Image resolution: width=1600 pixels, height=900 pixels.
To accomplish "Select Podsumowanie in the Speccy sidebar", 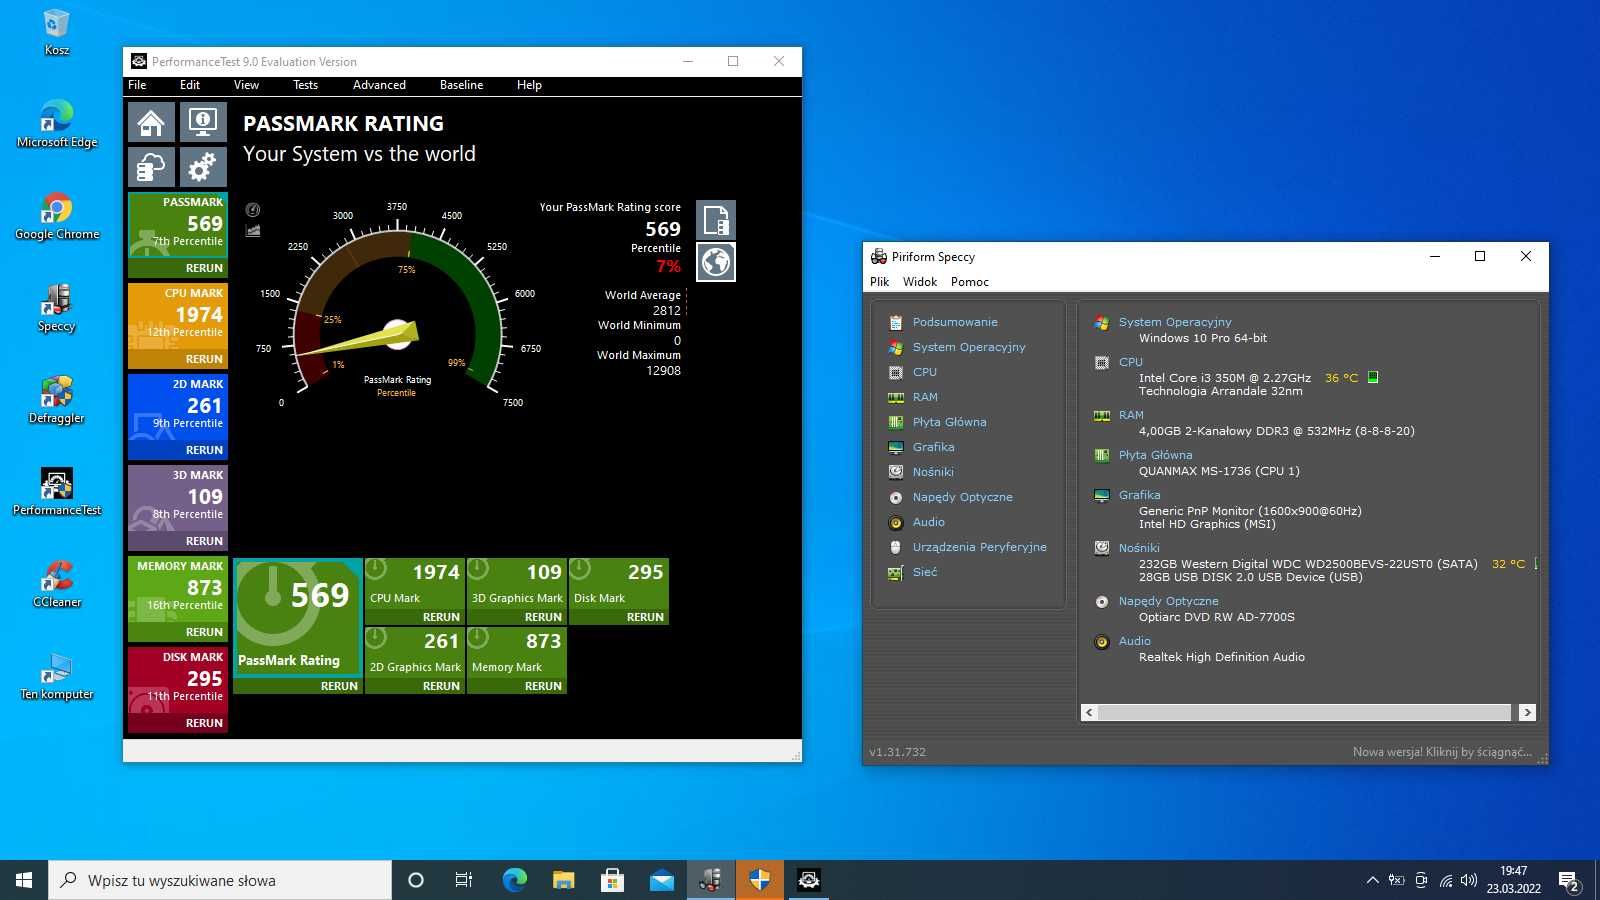I will (x=955, y=322).
